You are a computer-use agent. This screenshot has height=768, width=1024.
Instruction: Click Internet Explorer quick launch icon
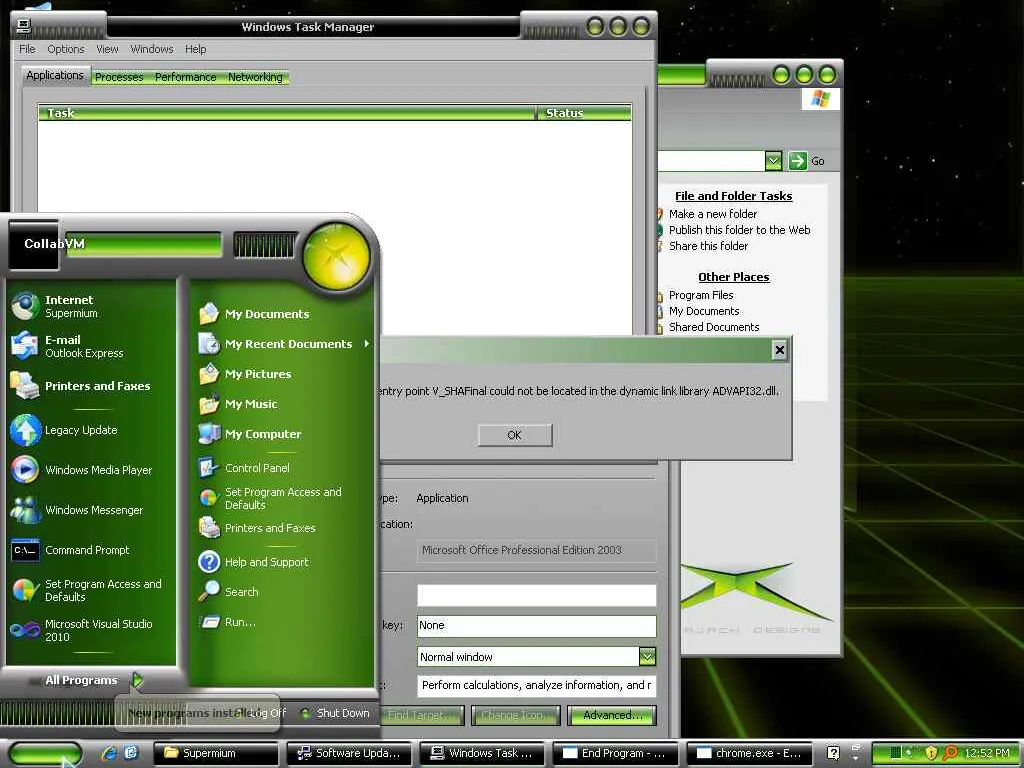(109, 753)
